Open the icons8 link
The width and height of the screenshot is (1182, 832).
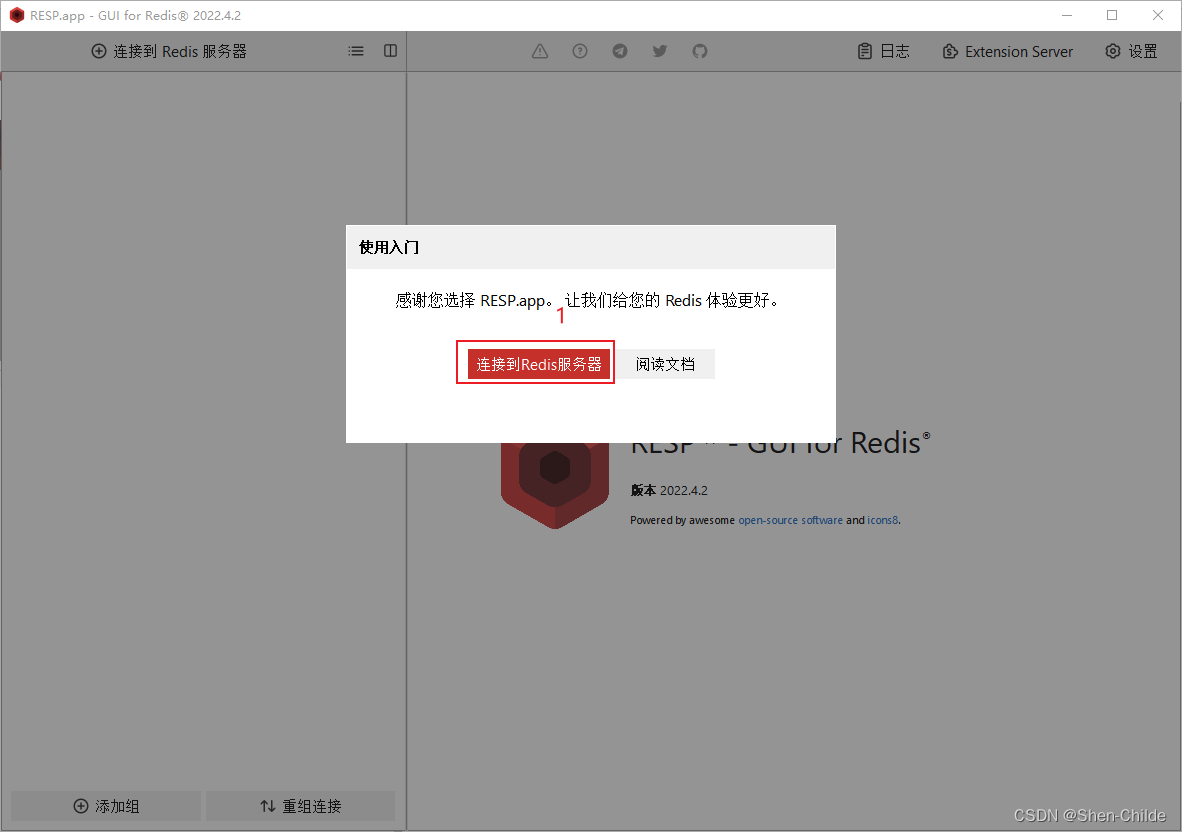pos(882,520)
